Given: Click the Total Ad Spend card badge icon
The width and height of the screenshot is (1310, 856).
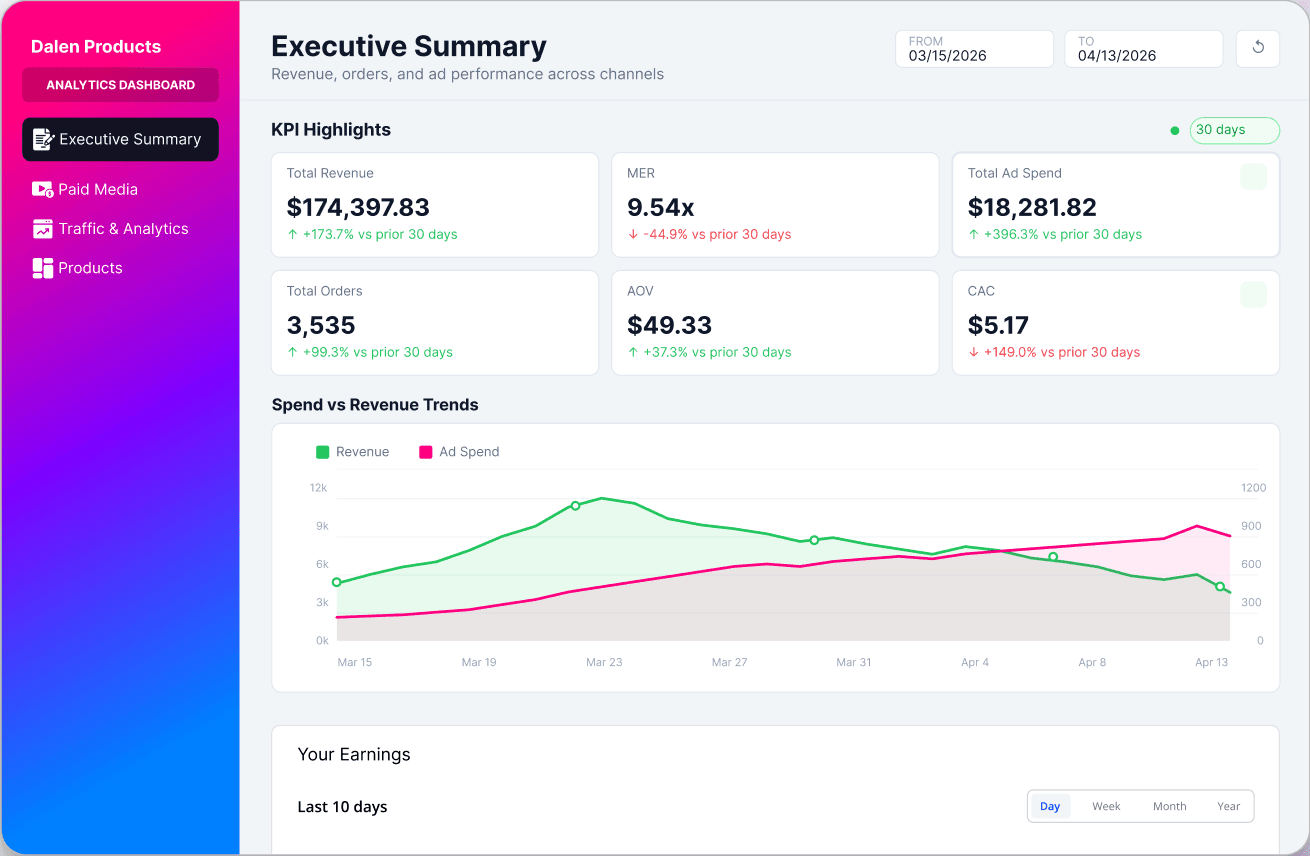Looking at the screenshot, I should tap(1253, 177).
